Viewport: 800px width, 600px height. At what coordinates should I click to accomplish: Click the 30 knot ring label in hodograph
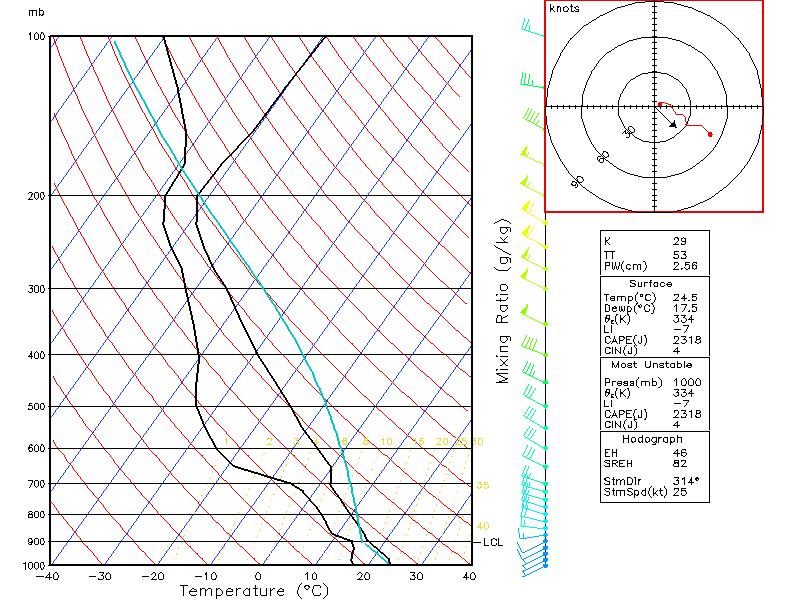(629, 132)
